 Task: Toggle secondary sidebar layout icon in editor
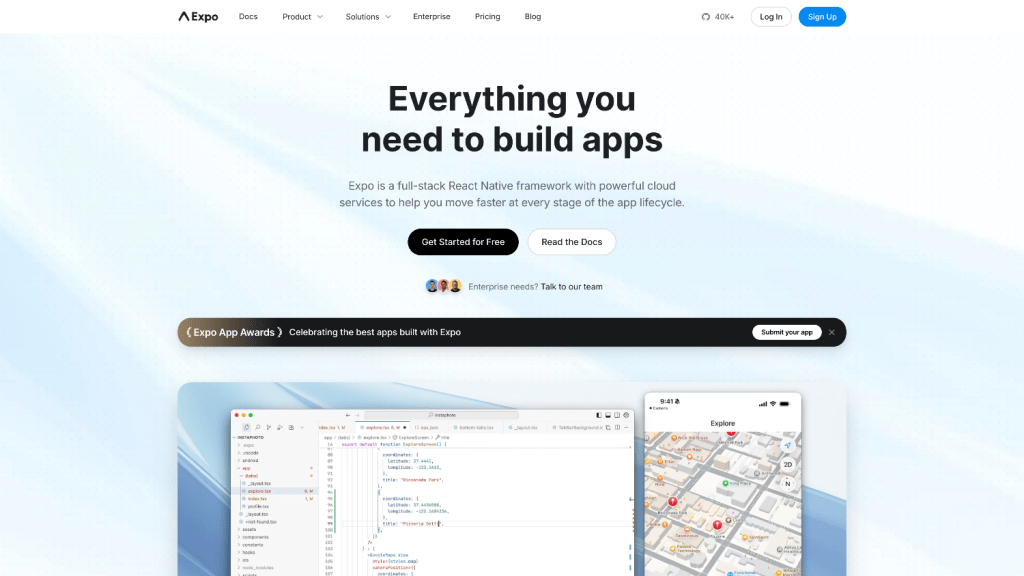[616, 415]
